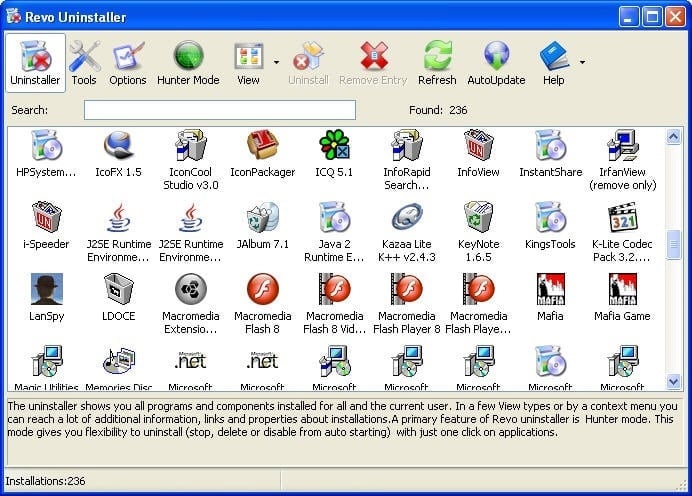Click the scrollbar up arrow
Image resolution: width=692 pixels, height=496 pixels.
pos(673,137)
